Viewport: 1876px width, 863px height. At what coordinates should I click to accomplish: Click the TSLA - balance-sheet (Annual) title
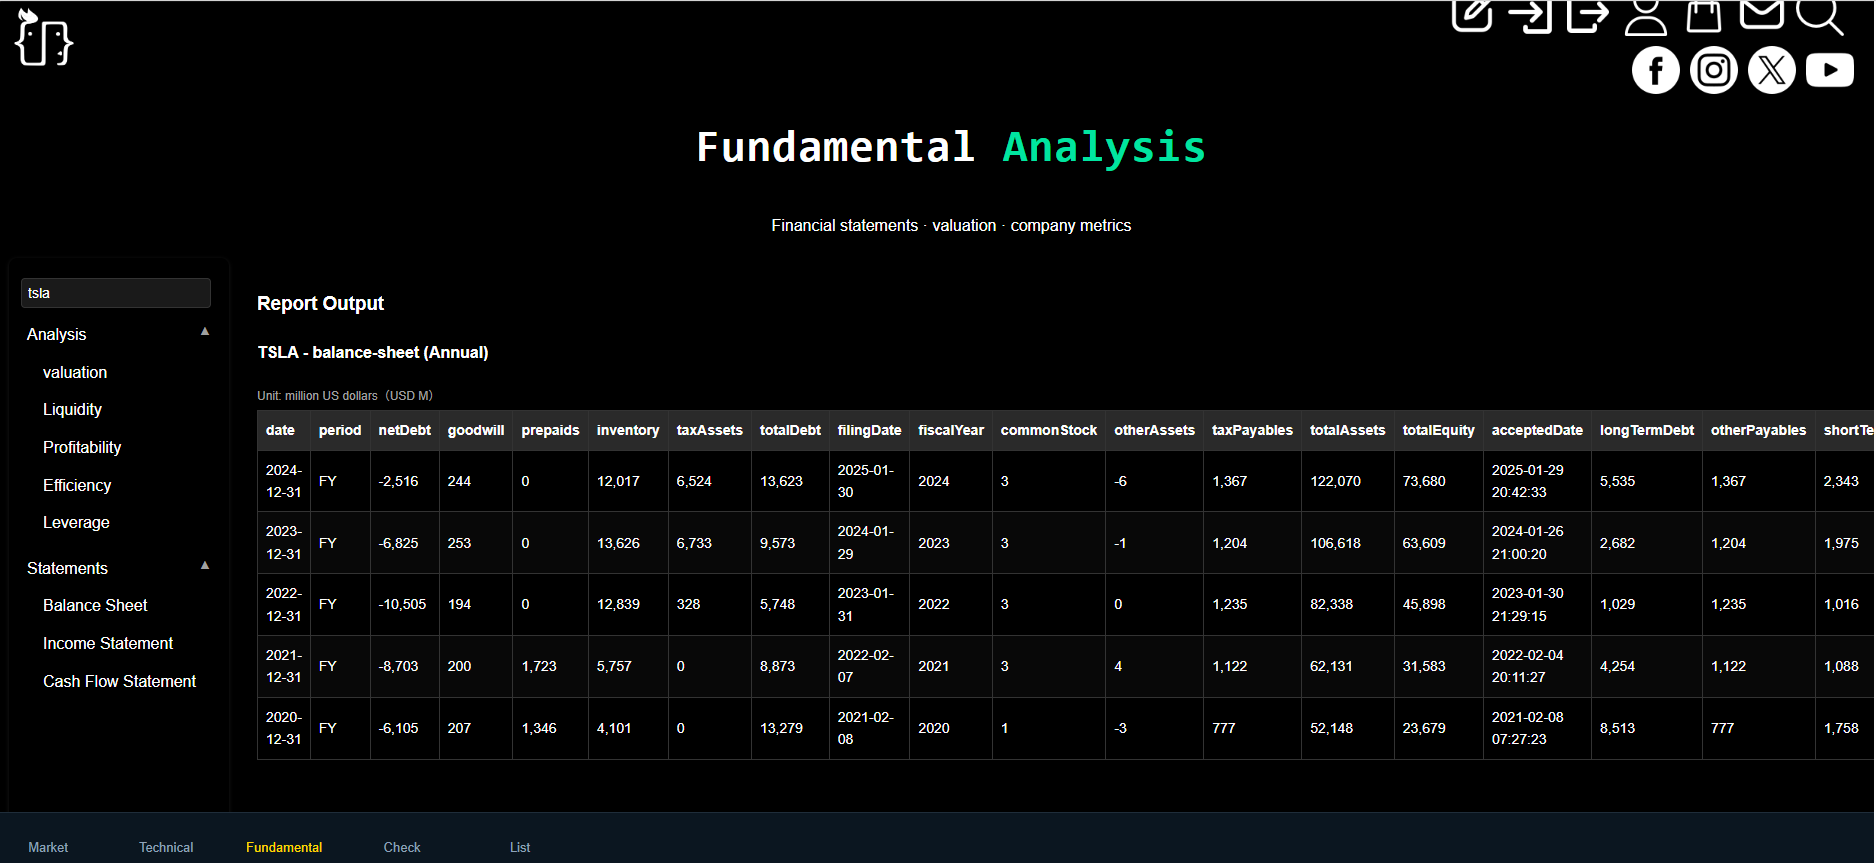(373, 352)
